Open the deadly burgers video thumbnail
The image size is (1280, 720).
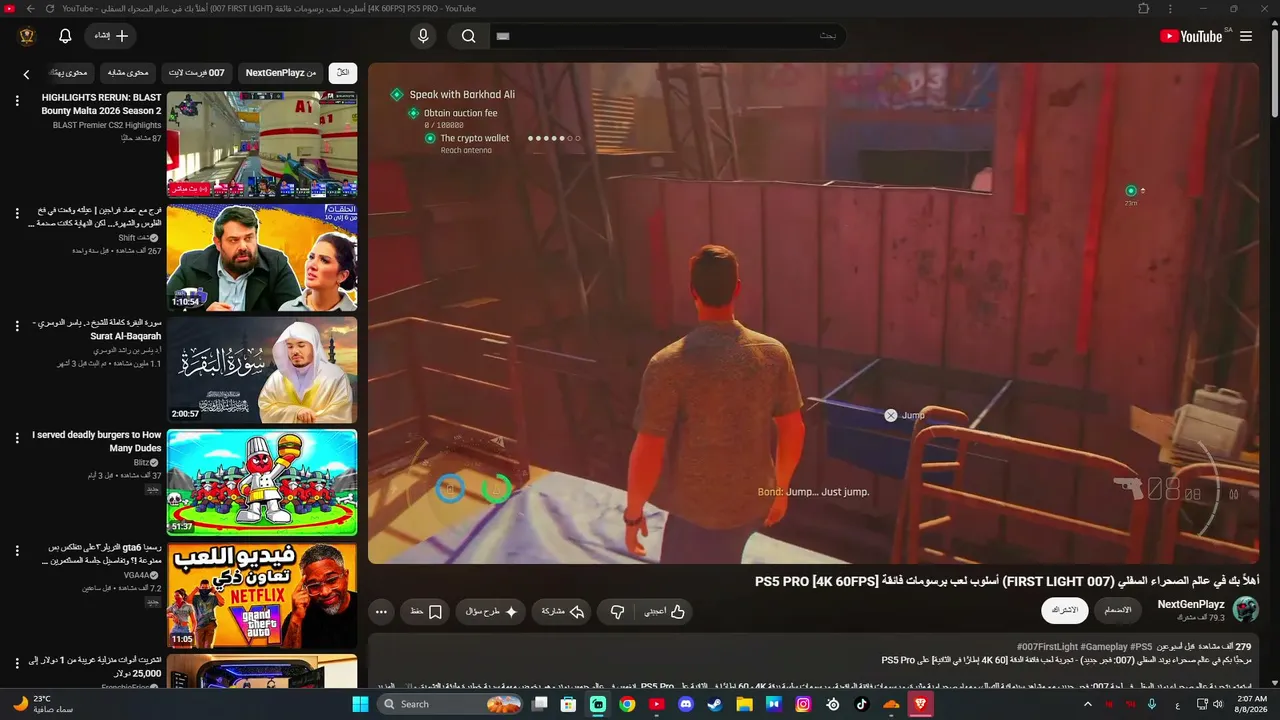[262, 483]
